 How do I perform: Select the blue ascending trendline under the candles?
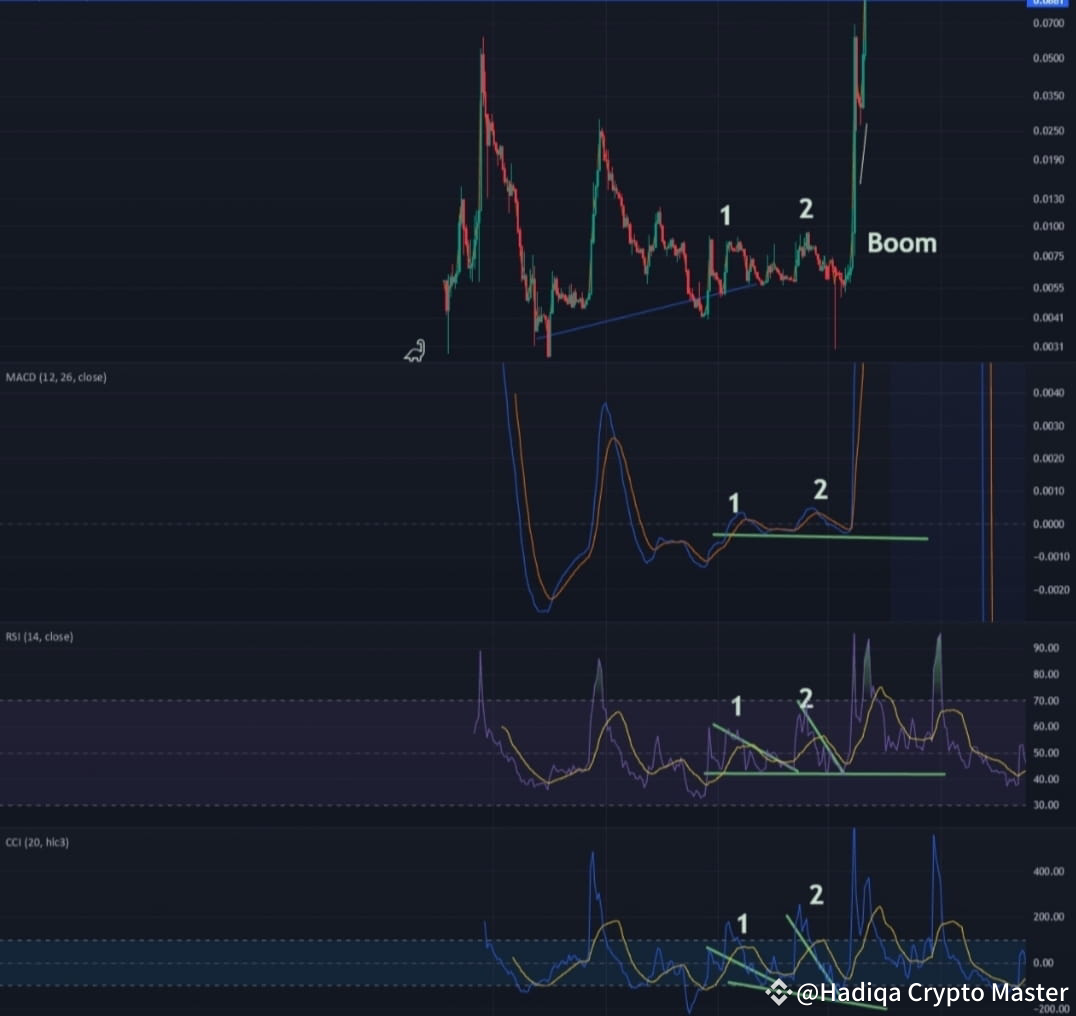click(x=650, y=310)
